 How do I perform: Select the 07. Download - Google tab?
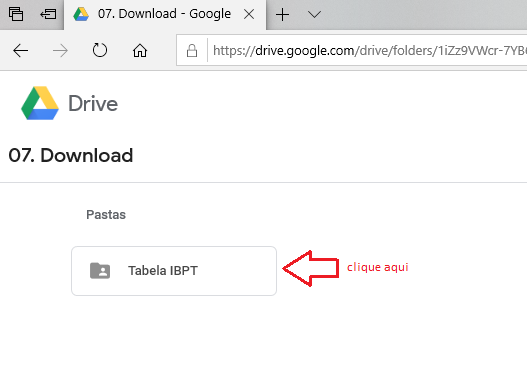pos(165,15)
